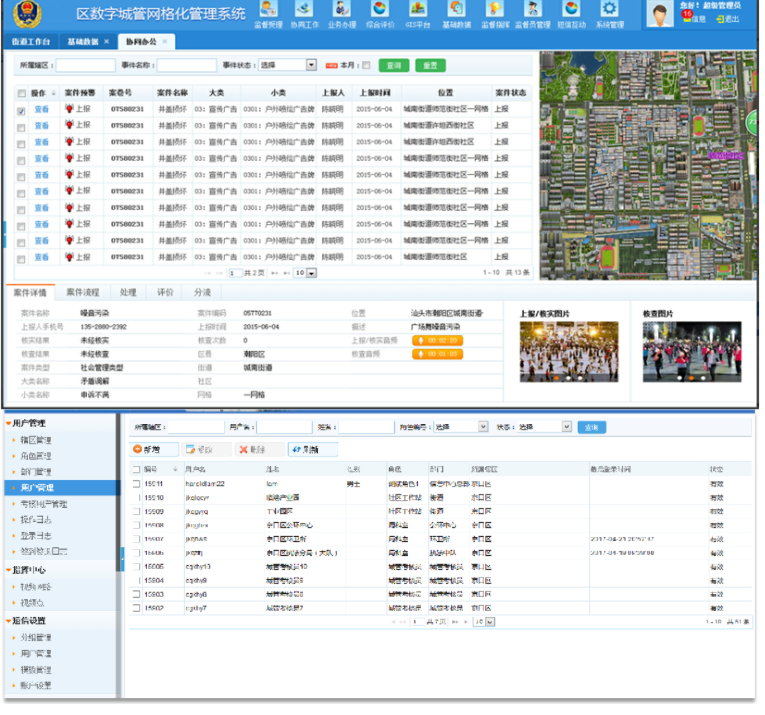This screenshot has width=765, height=715.
Task: Click the 事件名称 input field
Action: (x=186, y=65)
